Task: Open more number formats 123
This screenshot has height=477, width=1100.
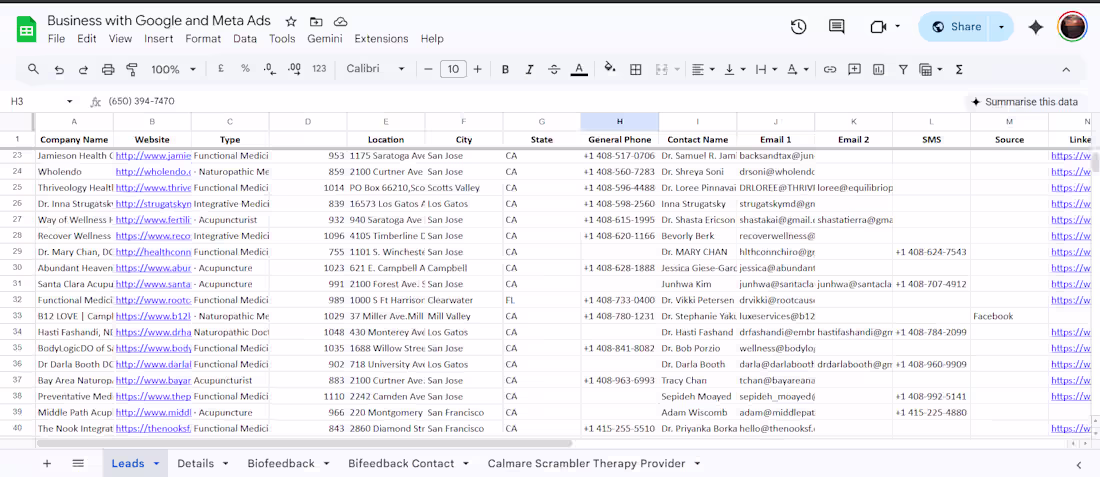Action: [319, 69]
